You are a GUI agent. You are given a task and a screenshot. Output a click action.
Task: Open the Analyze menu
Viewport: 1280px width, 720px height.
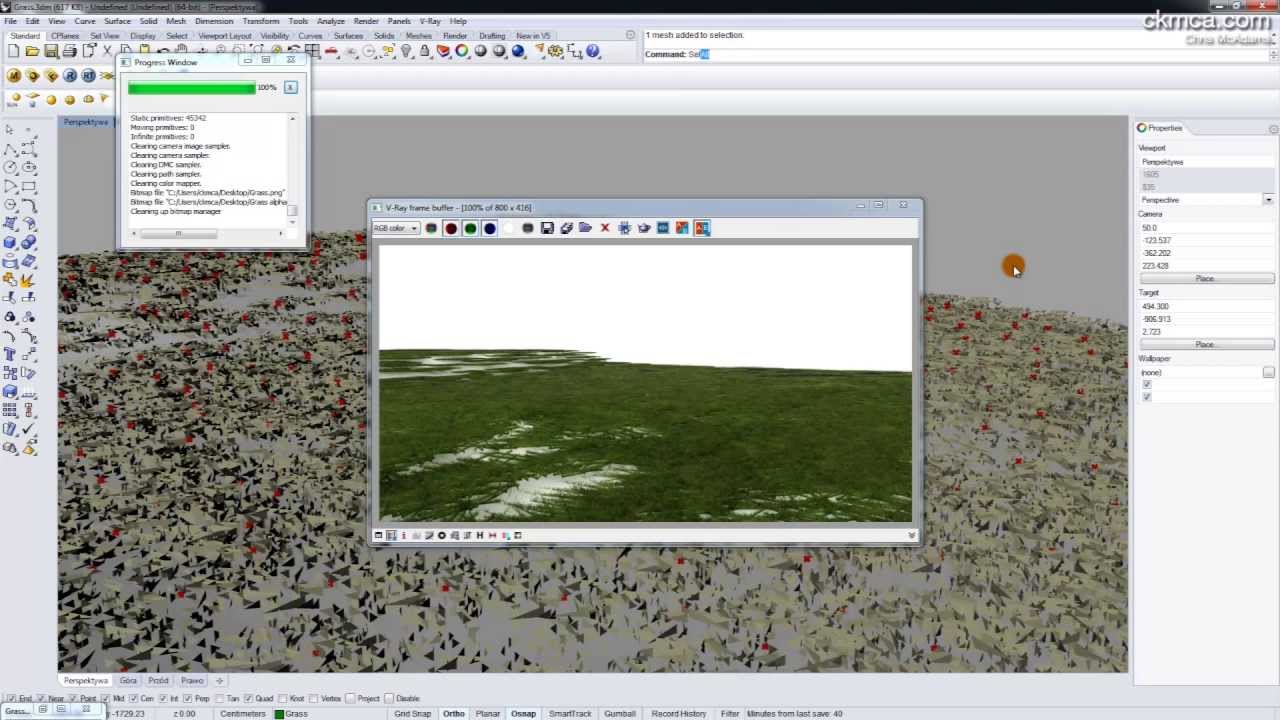point(331,21)
